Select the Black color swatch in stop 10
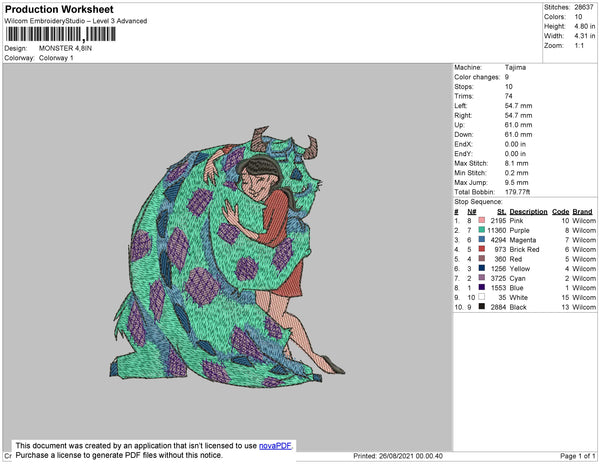 (482, 306)
